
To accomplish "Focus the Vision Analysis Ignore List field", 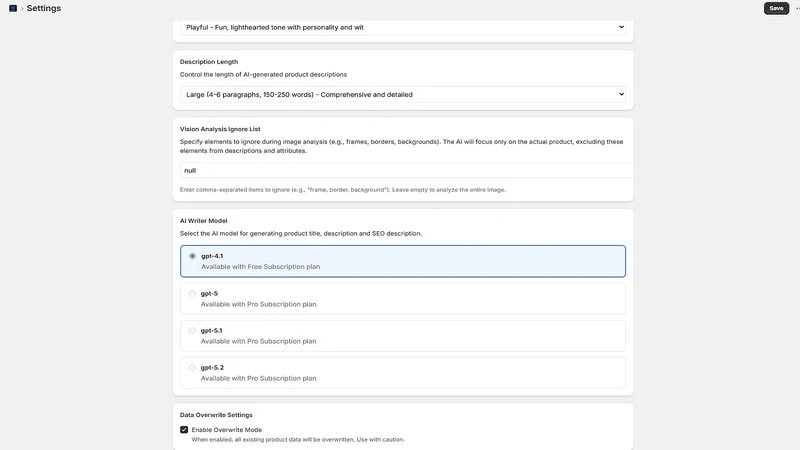I will (407, 170).
